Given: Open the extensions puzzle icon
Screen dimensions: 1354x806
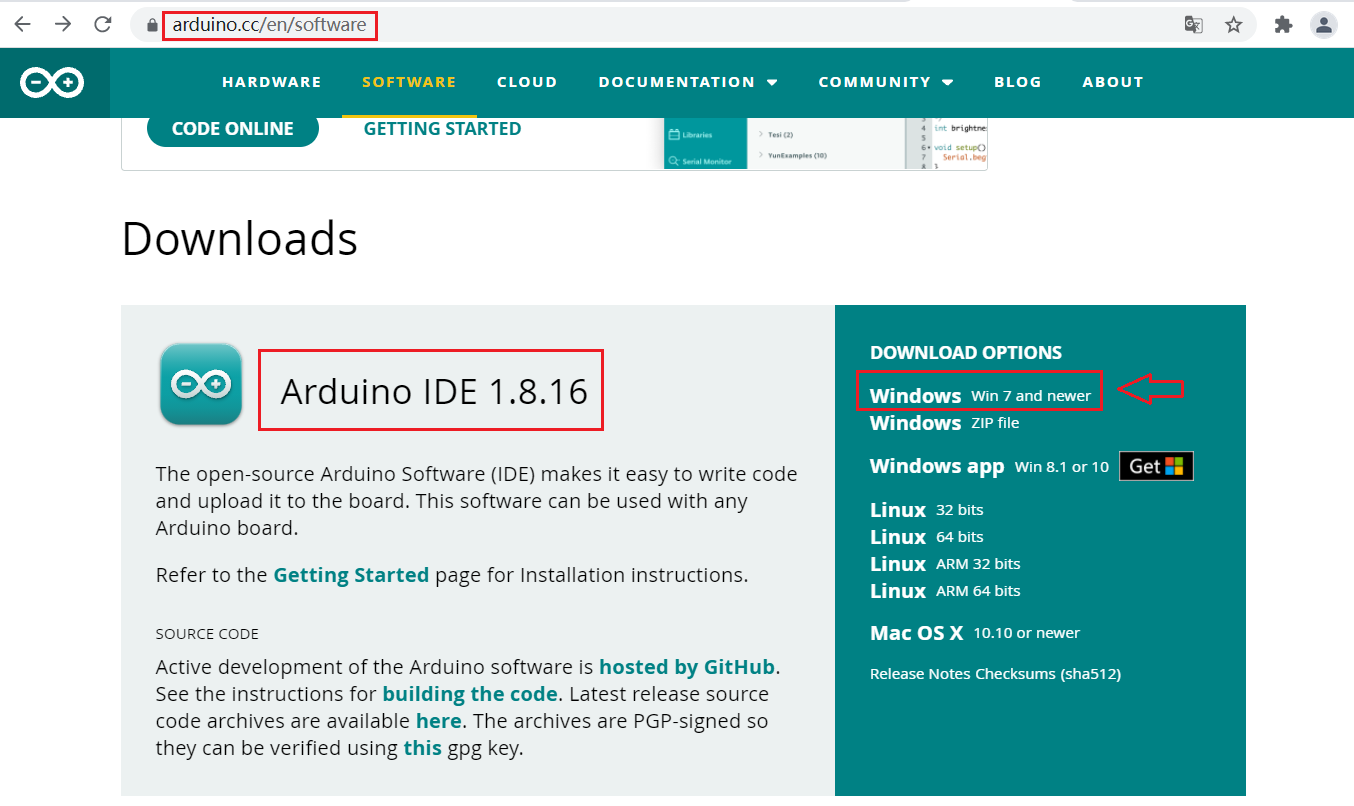Looking at the screenshot, I should 1283,25.
